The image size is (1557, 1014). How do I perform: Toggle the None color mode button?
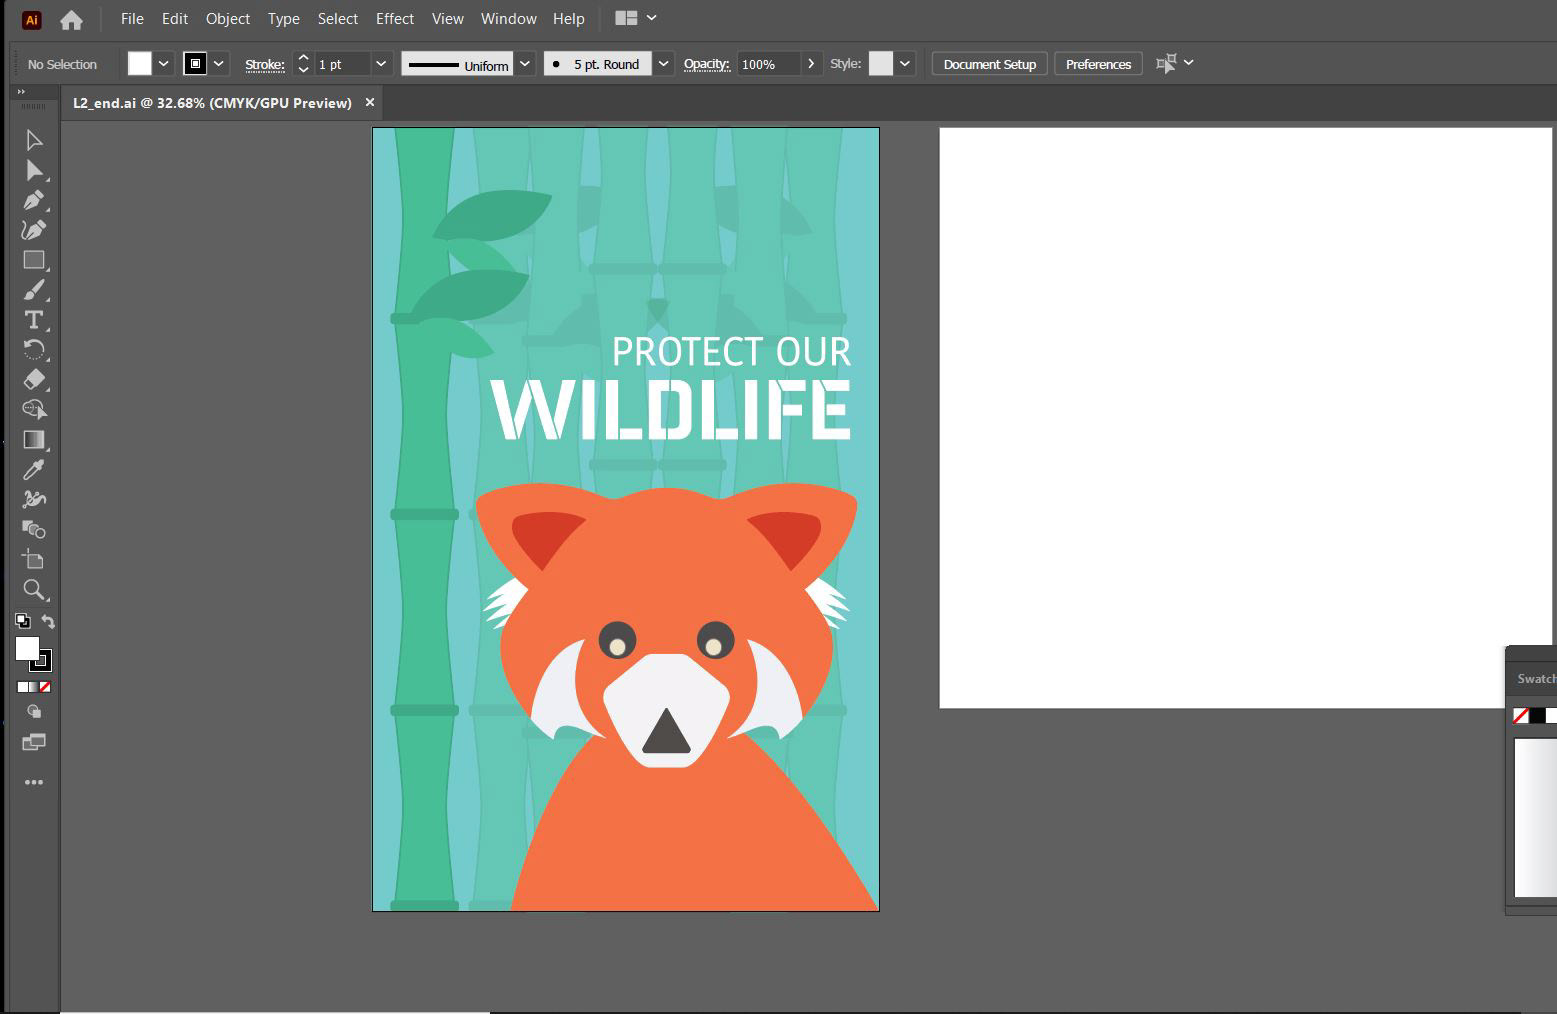click(x=45, y=687)
